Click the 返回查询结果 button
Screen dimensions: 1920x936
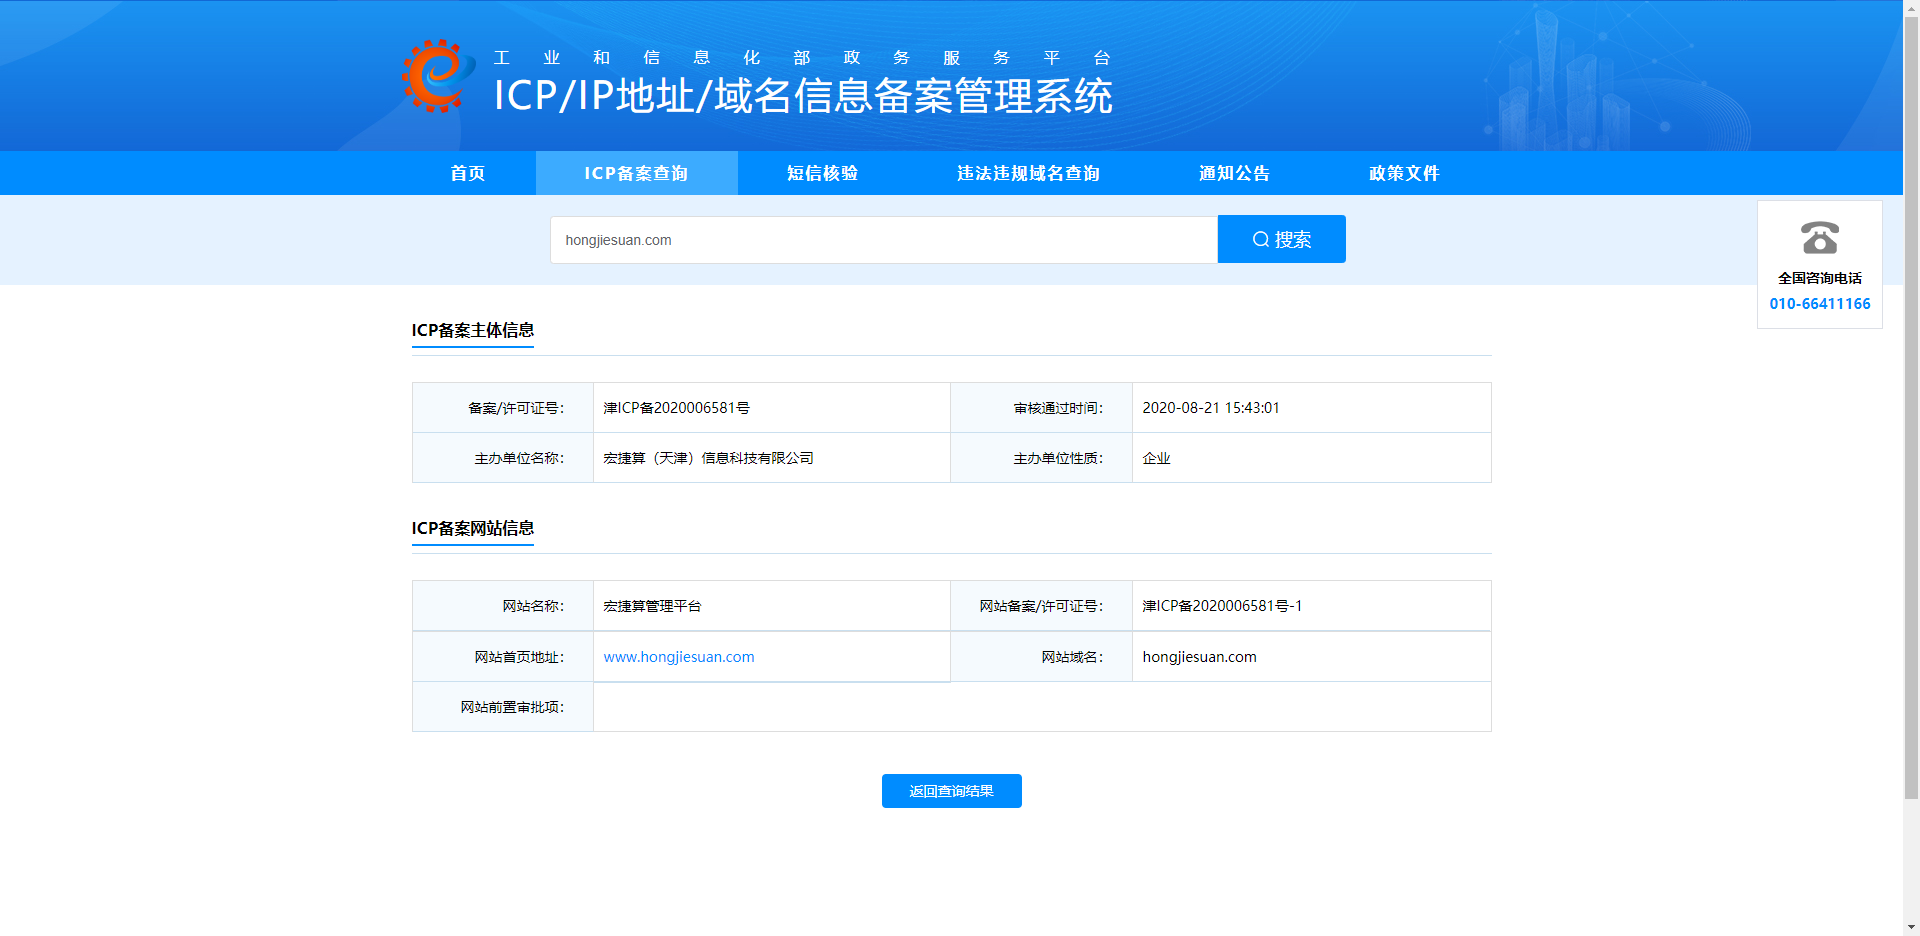point(952,791)
